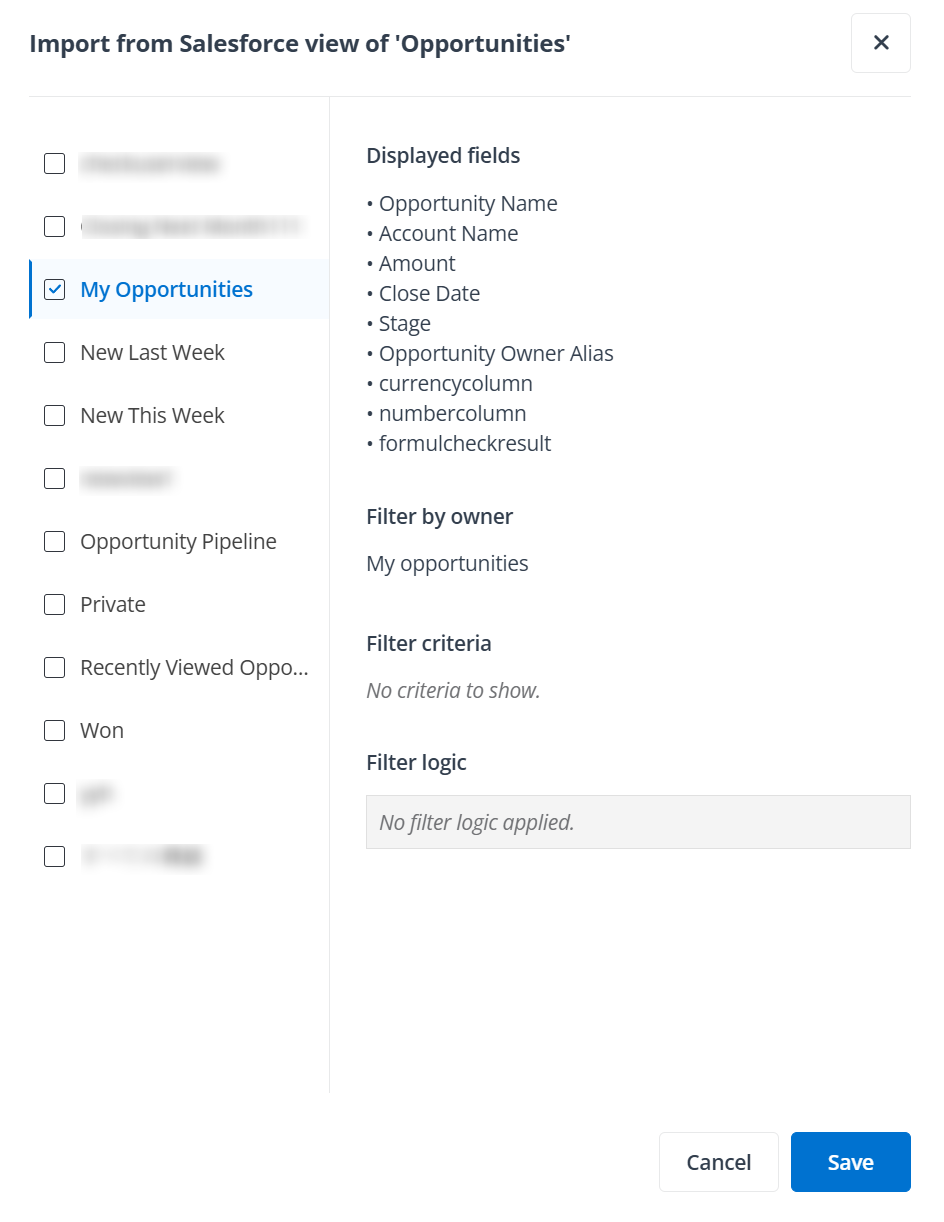Screen dimensions: 944x1222
Task: Check the Opportunity Pipeline checkbox
Action: click(54, 541)
